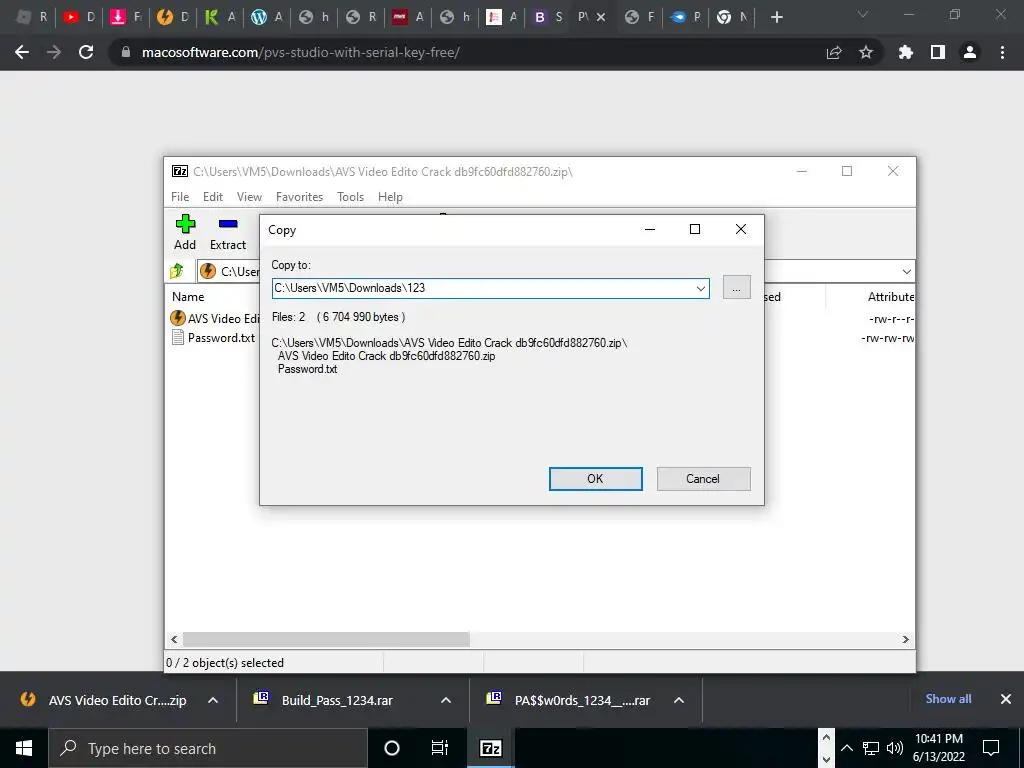The width and height of the screenshot is (1024, 768).
Task: Click the Chrome tab search chevron
Action: pyautogui.click(x=863, y=14)
